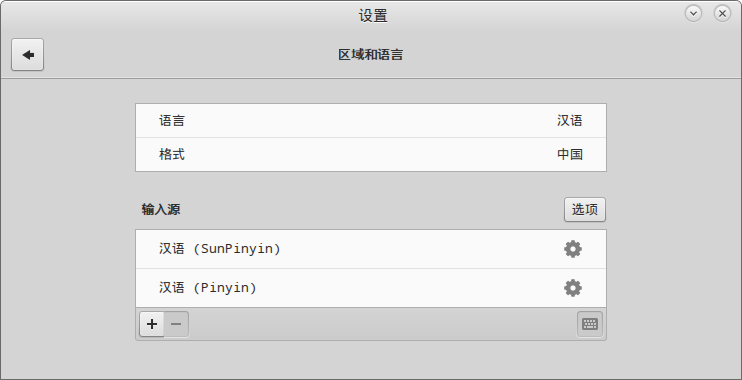The height and width of the screenshot is (380, 742).
Task: Change the formats value 中国
Action: click(x=570, y=154)
